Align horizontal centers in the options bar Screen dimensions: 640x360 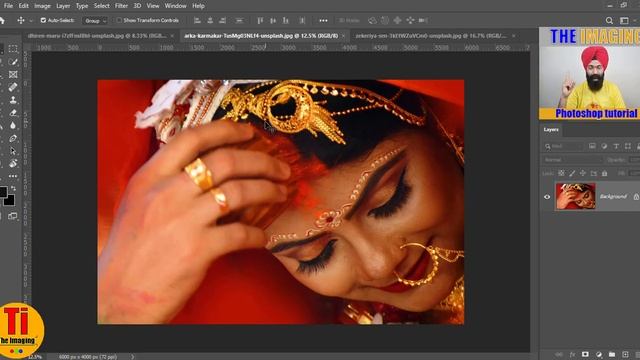click(210, 20)
